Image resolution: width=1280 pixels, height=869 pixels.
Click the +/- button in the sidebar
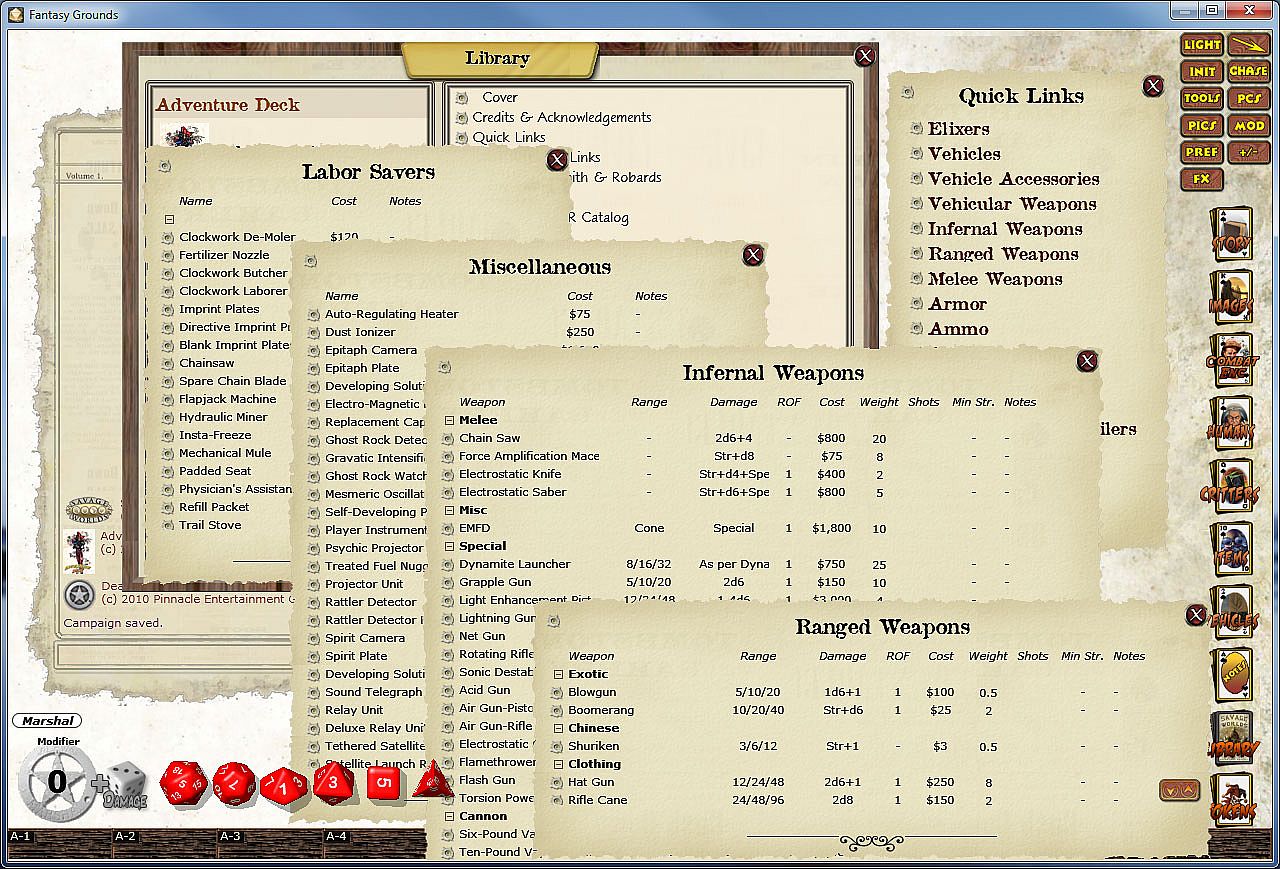(1249, 153)
